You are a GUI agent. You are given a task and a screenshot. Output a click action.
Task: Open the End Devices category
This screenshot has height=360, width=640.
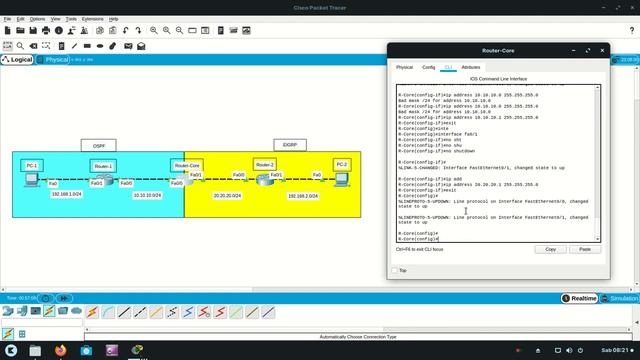pyautogui.click(x=22, y=311)
